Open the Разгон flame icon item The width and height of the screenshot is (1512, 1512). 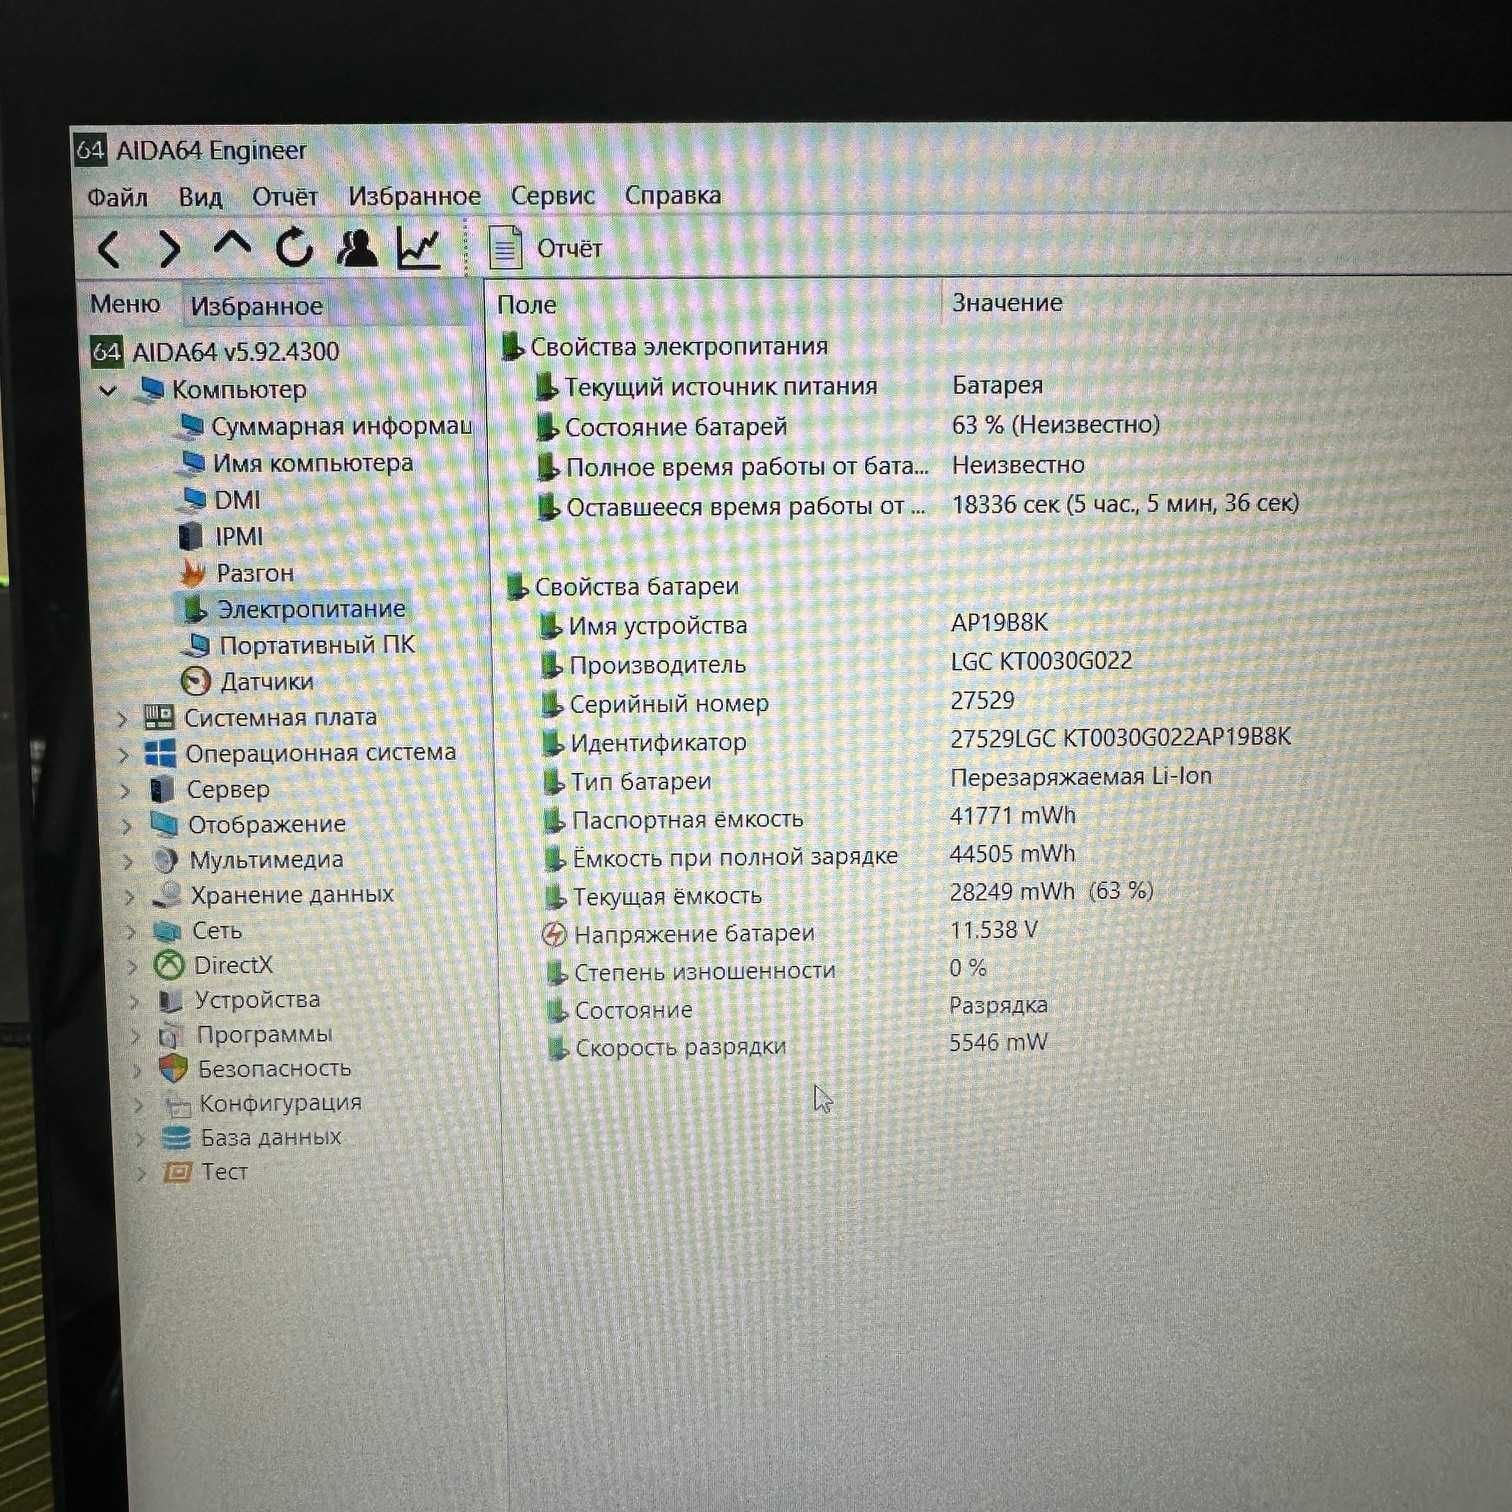click(x=193, y=573)
